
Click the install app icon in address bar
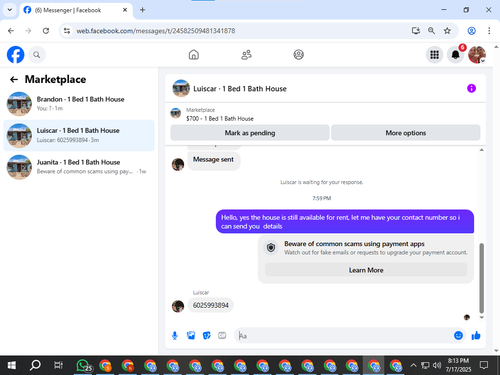415,31
